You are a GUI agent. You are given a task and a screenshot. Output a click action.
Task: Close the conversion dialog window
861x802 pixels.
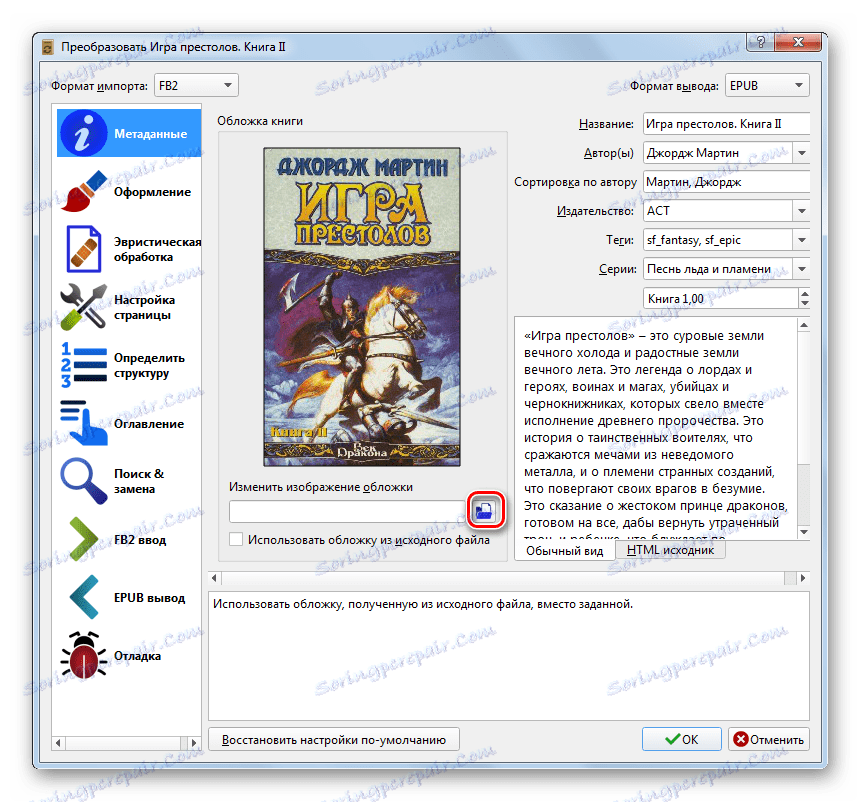(798, 42)
